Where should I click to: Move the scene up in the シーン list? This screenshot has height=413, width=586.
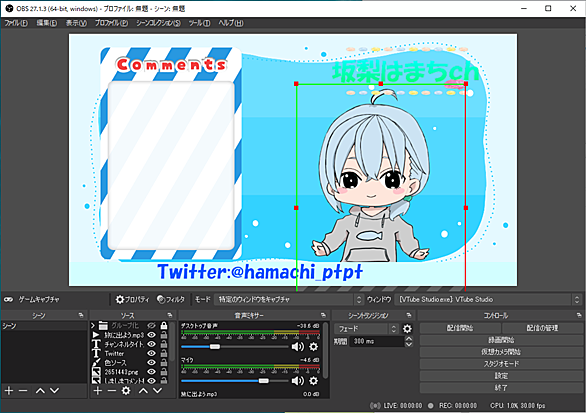click(40, 391)
